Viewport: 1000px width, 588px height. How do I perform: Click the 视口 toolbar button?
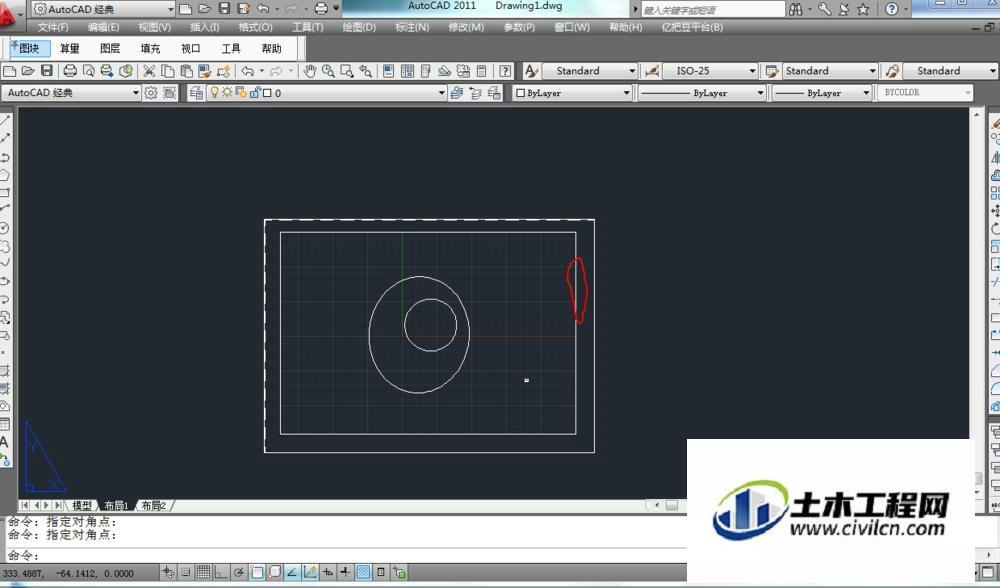[191, 48]
